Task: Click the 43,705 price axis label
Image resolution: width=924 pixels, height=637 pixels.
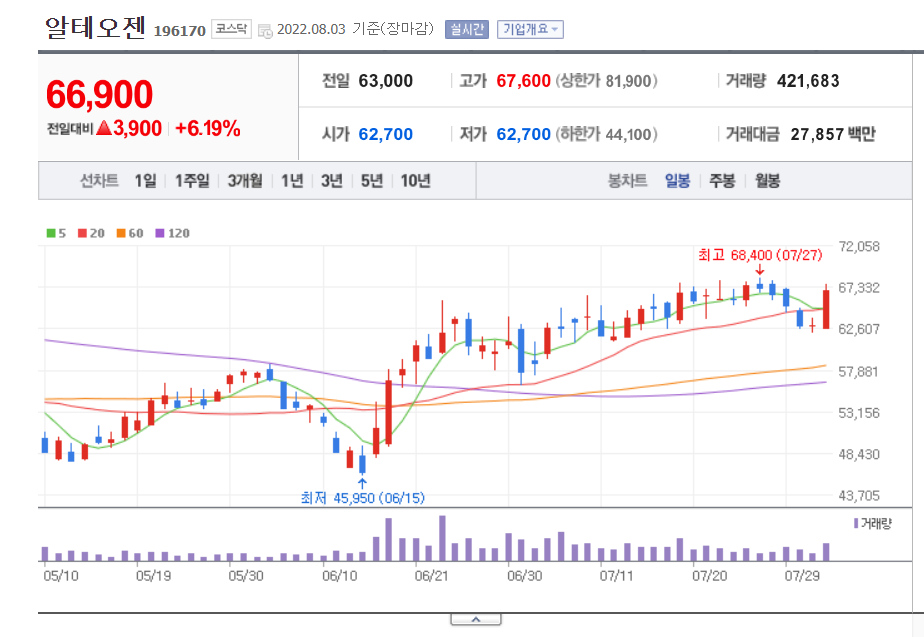Action: coord(859,496)
